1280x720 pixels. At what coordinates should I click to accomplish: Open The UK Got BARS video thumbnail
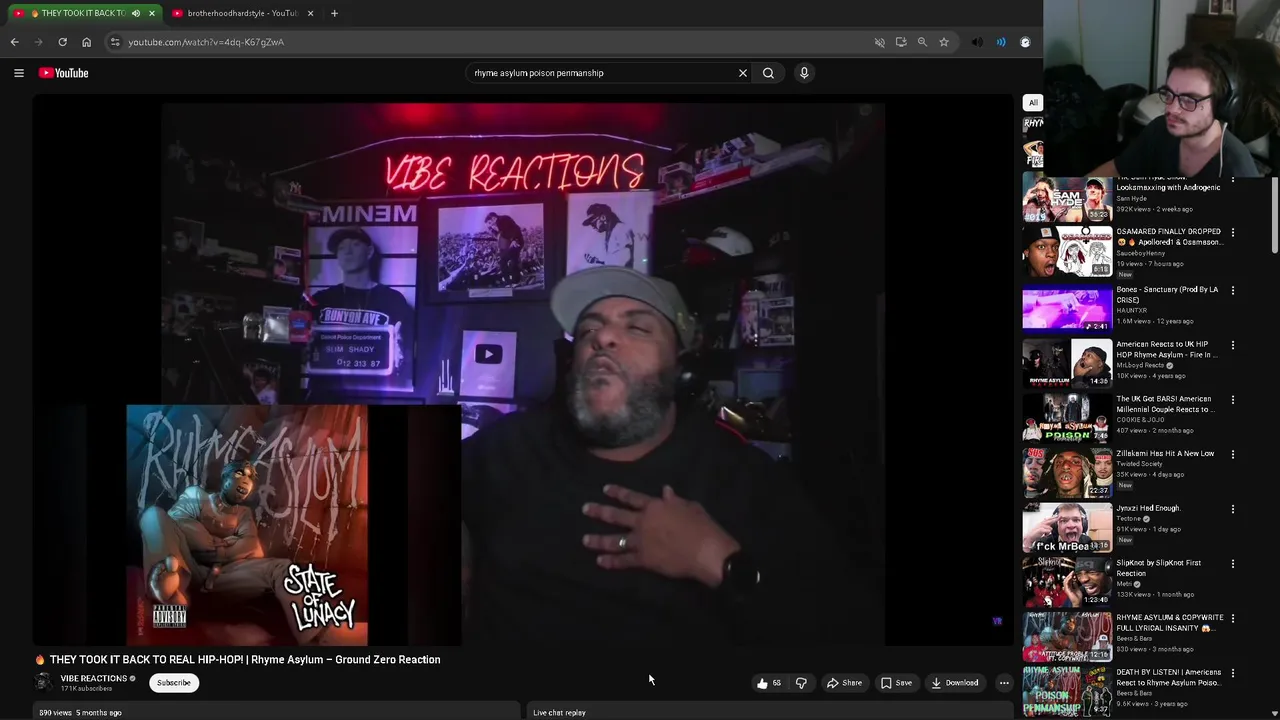(1067, 416)
